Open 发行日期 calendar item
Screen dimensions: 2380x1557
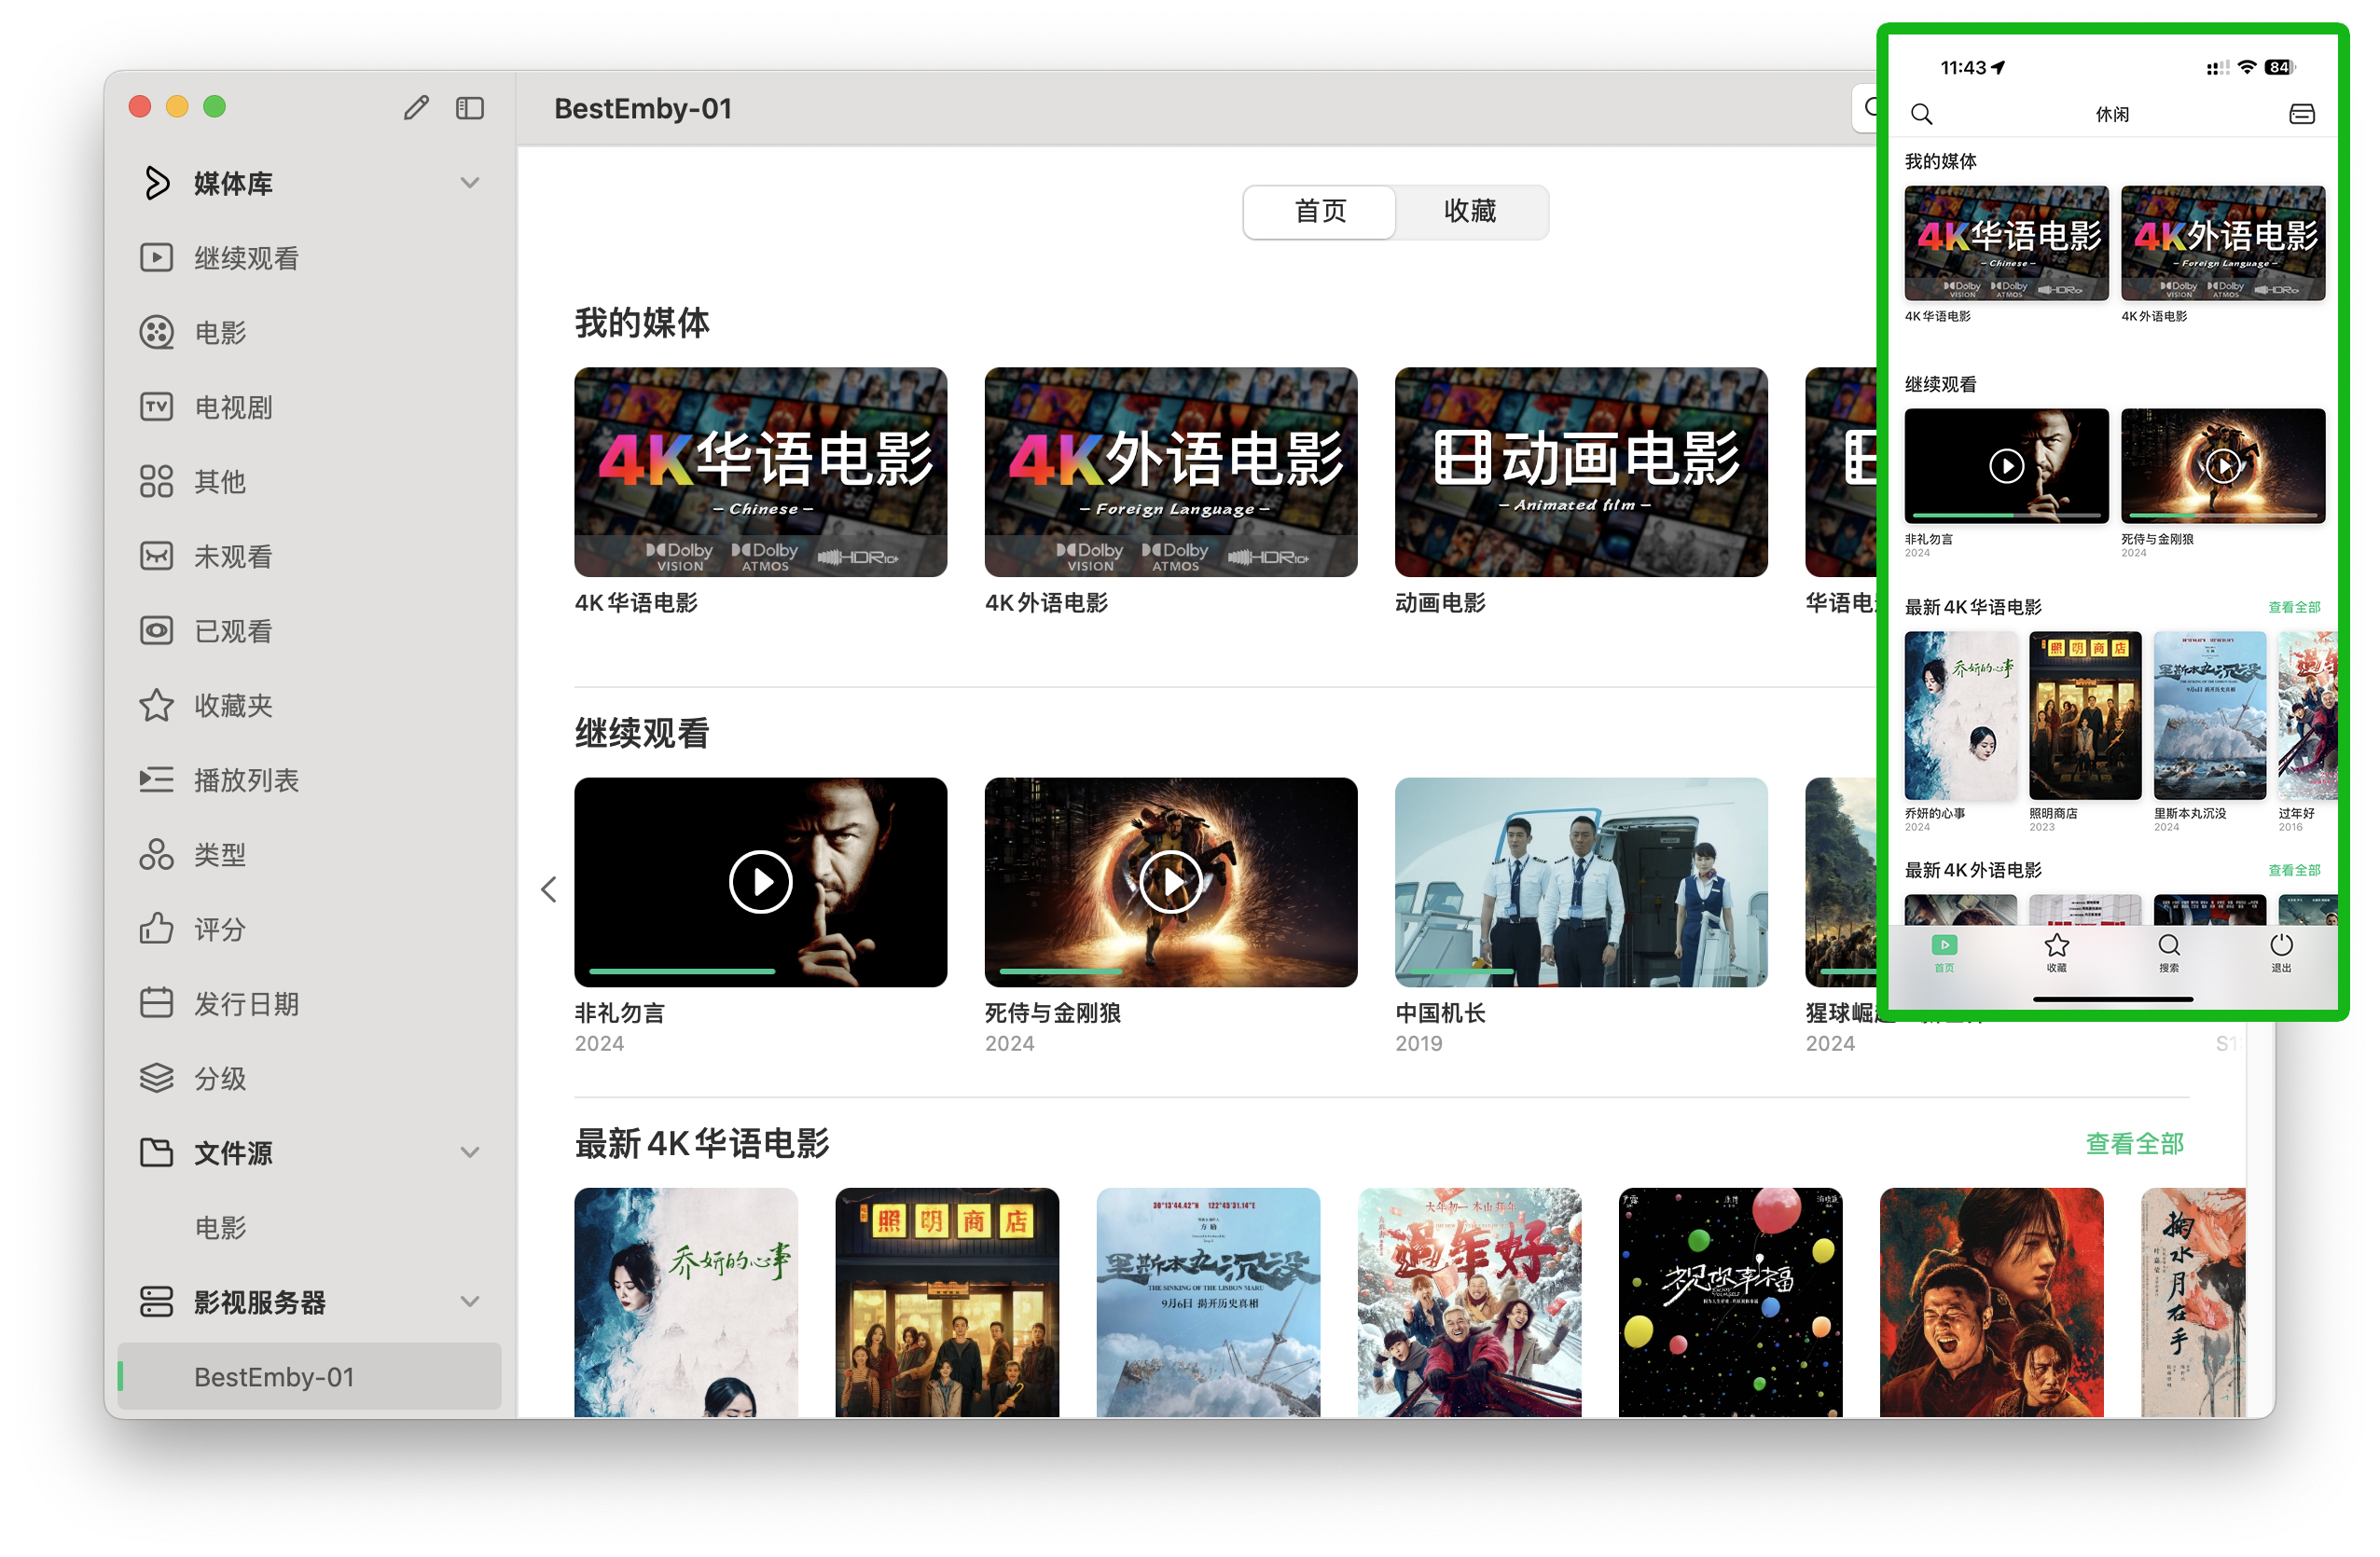point(245,1004)
